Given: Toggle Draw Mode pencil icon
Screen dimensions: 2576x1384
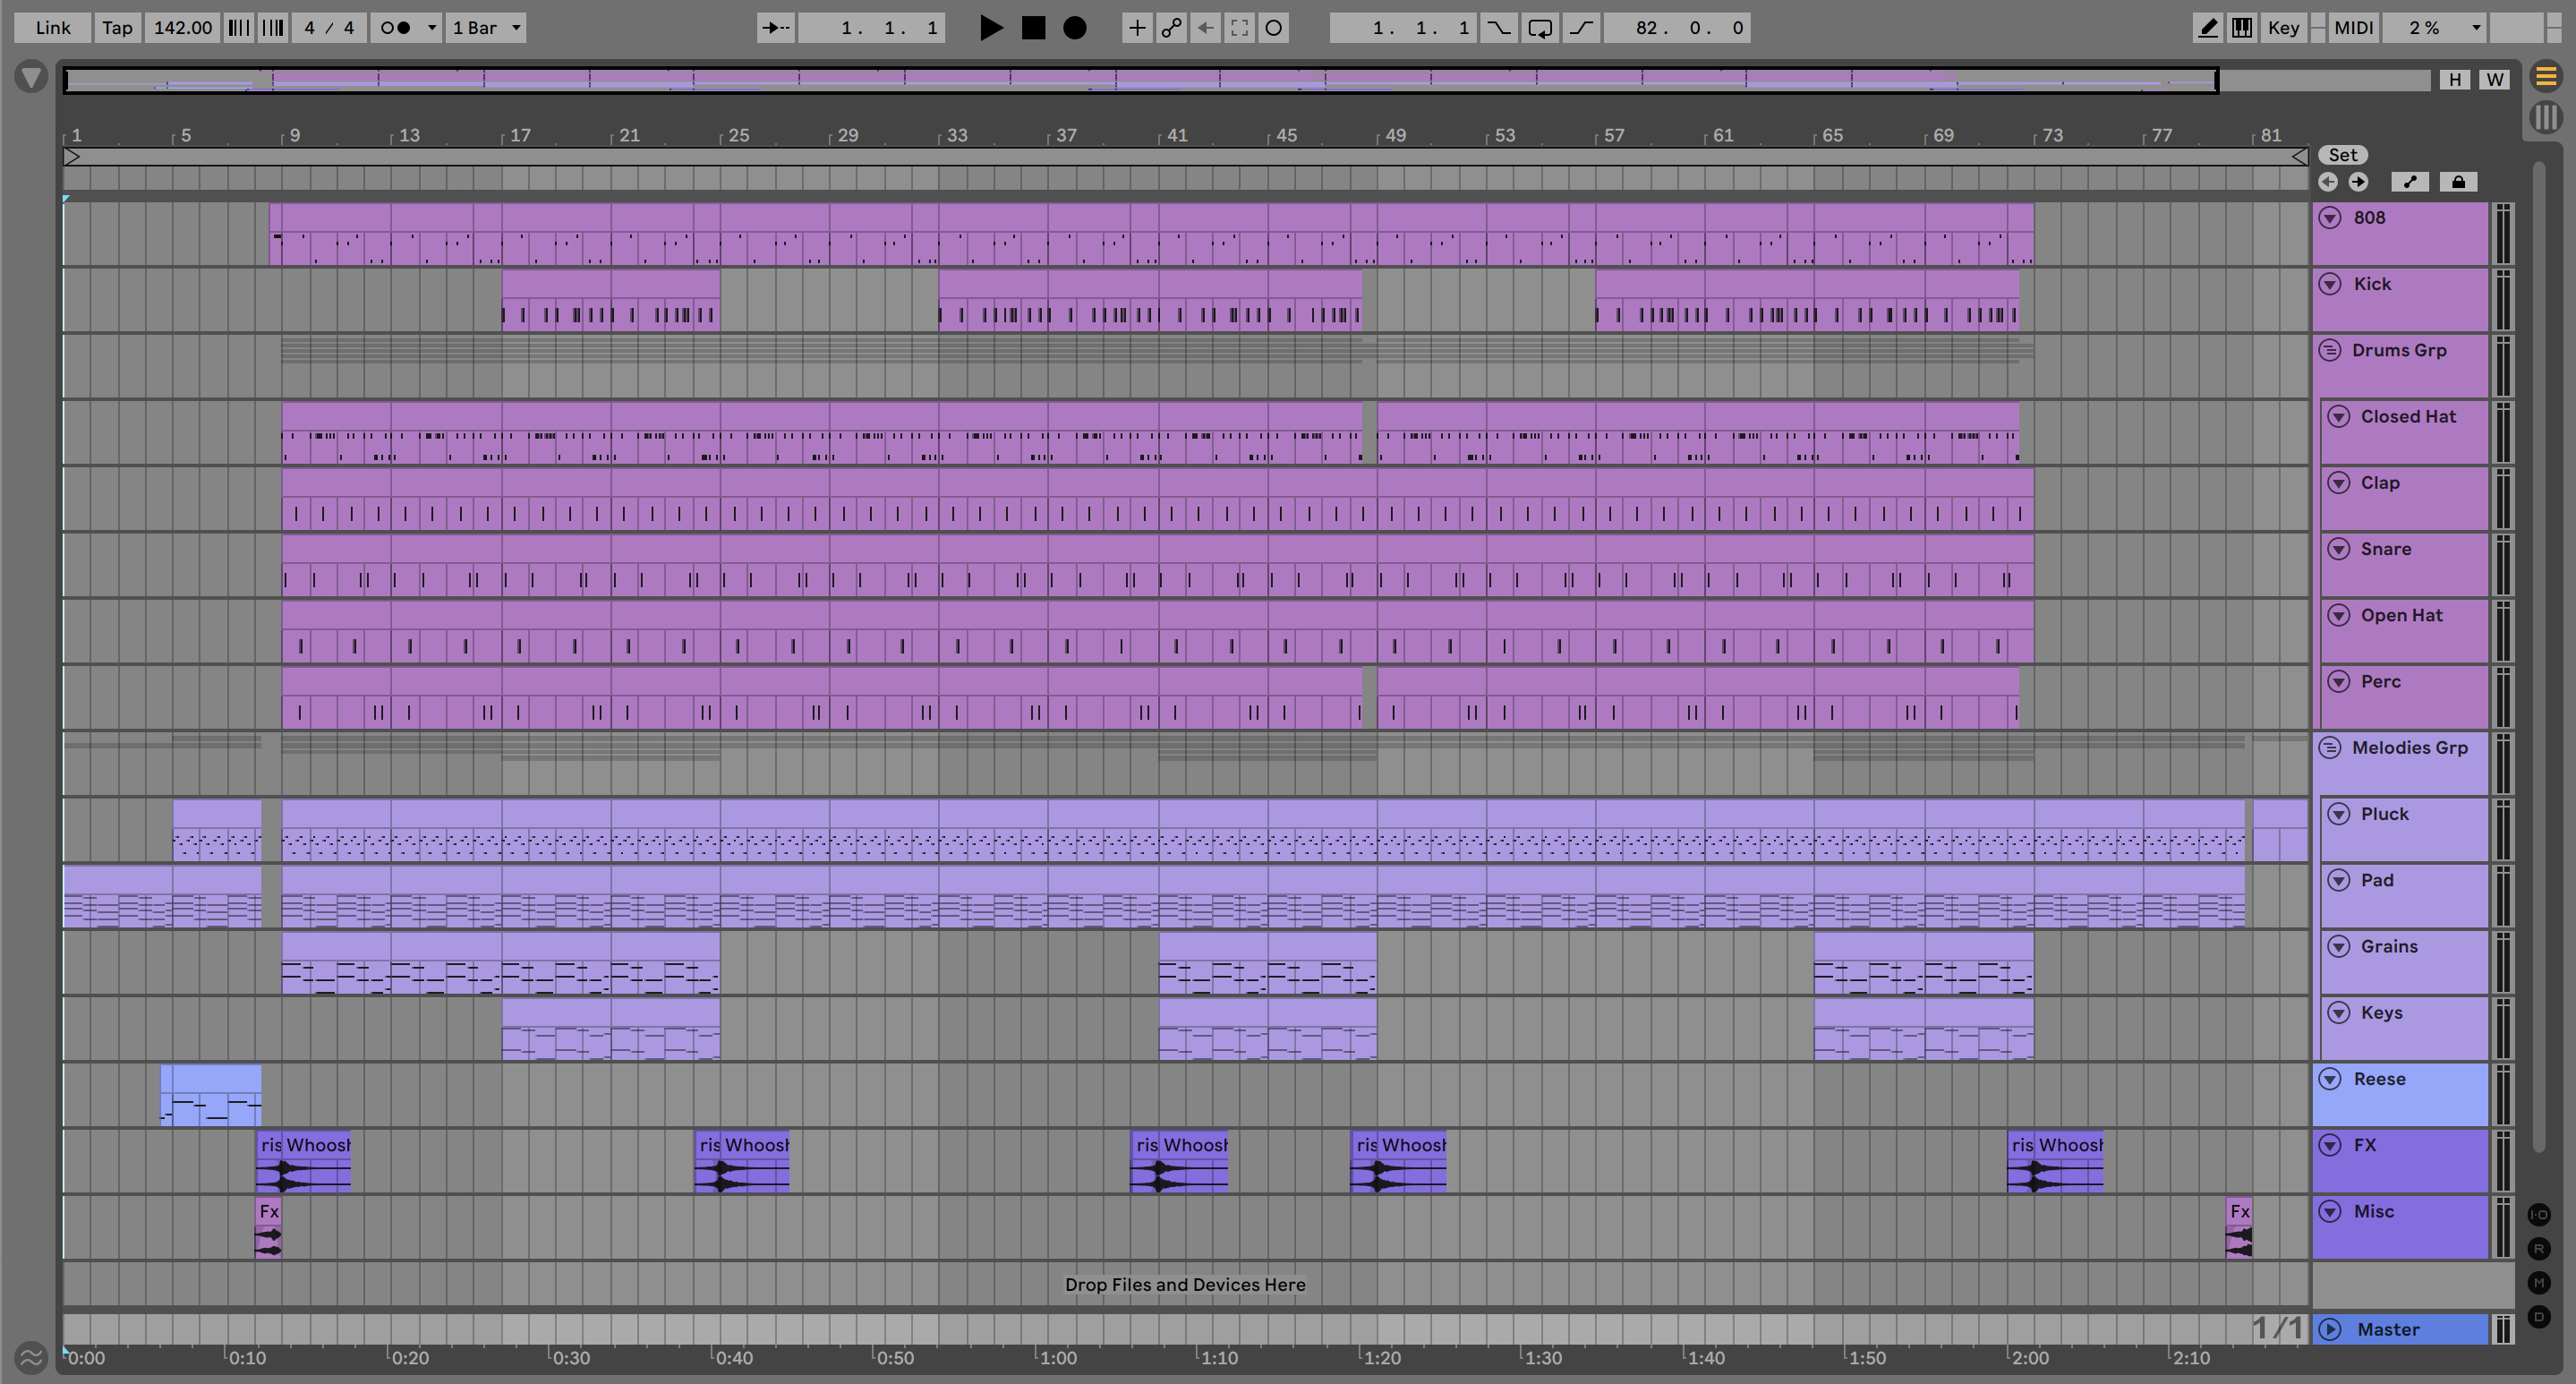Looking at the screenshot, I should 2207,28.
